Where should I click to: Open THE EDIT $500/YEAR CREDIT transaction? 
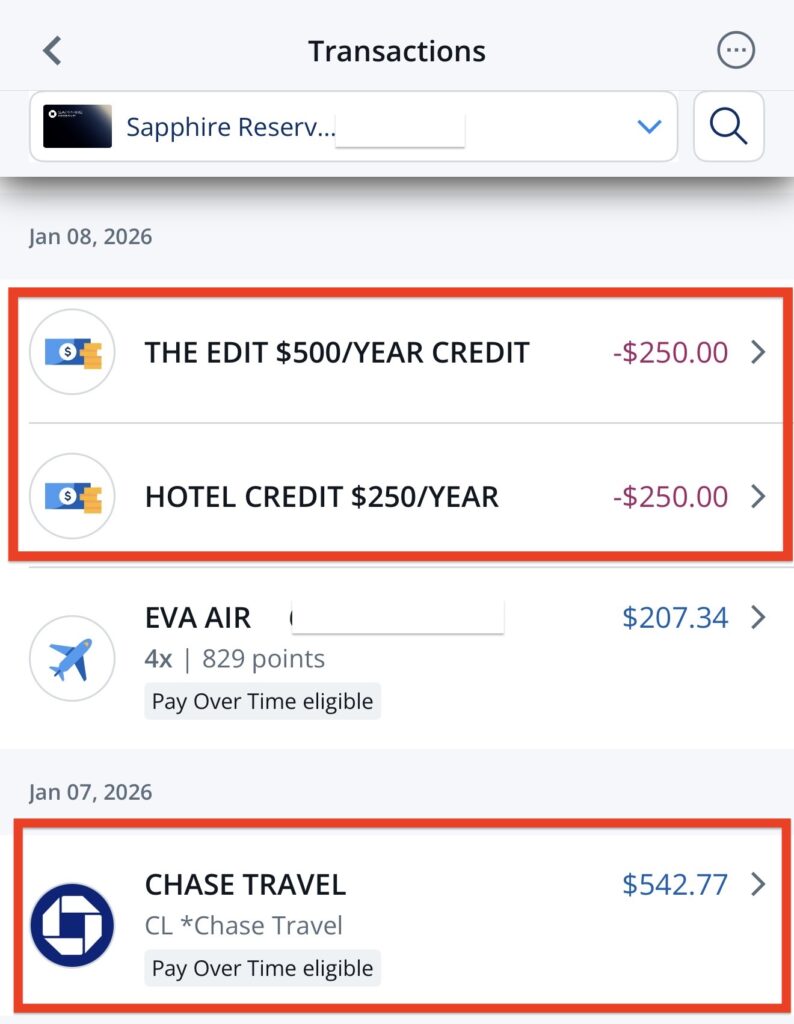coord(337,353)
